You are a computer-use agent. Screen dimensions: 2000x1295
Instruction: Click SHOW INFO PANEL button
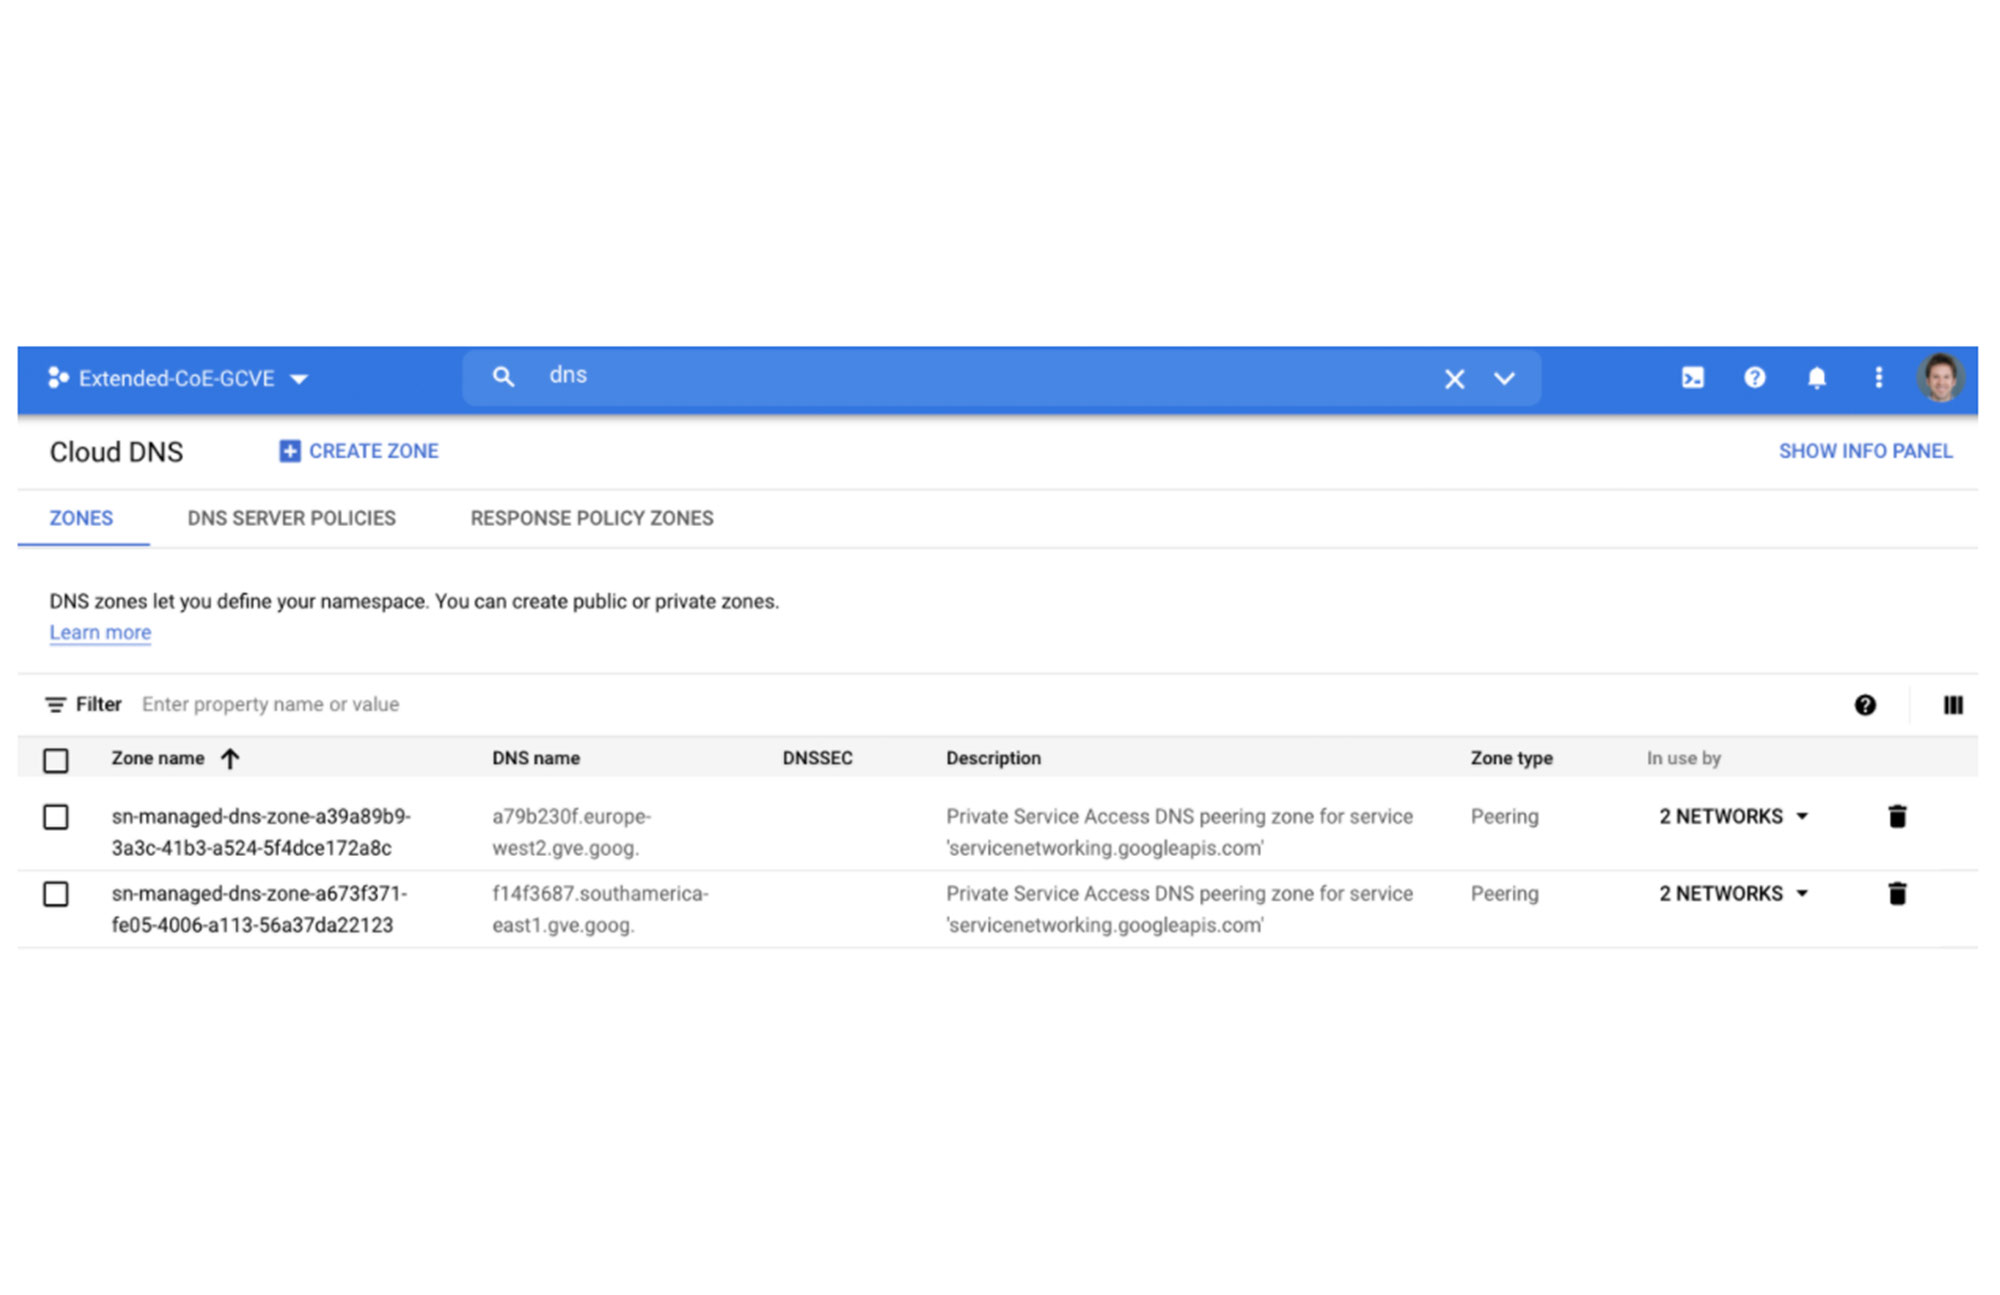point(1867,451)
